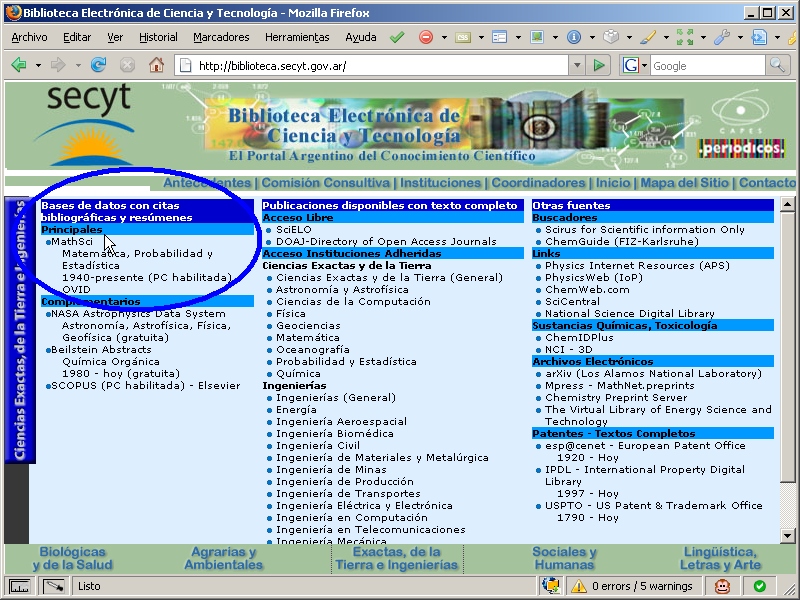Click the green back arrow button
800x600 pixels.
[x=19, y=65]
